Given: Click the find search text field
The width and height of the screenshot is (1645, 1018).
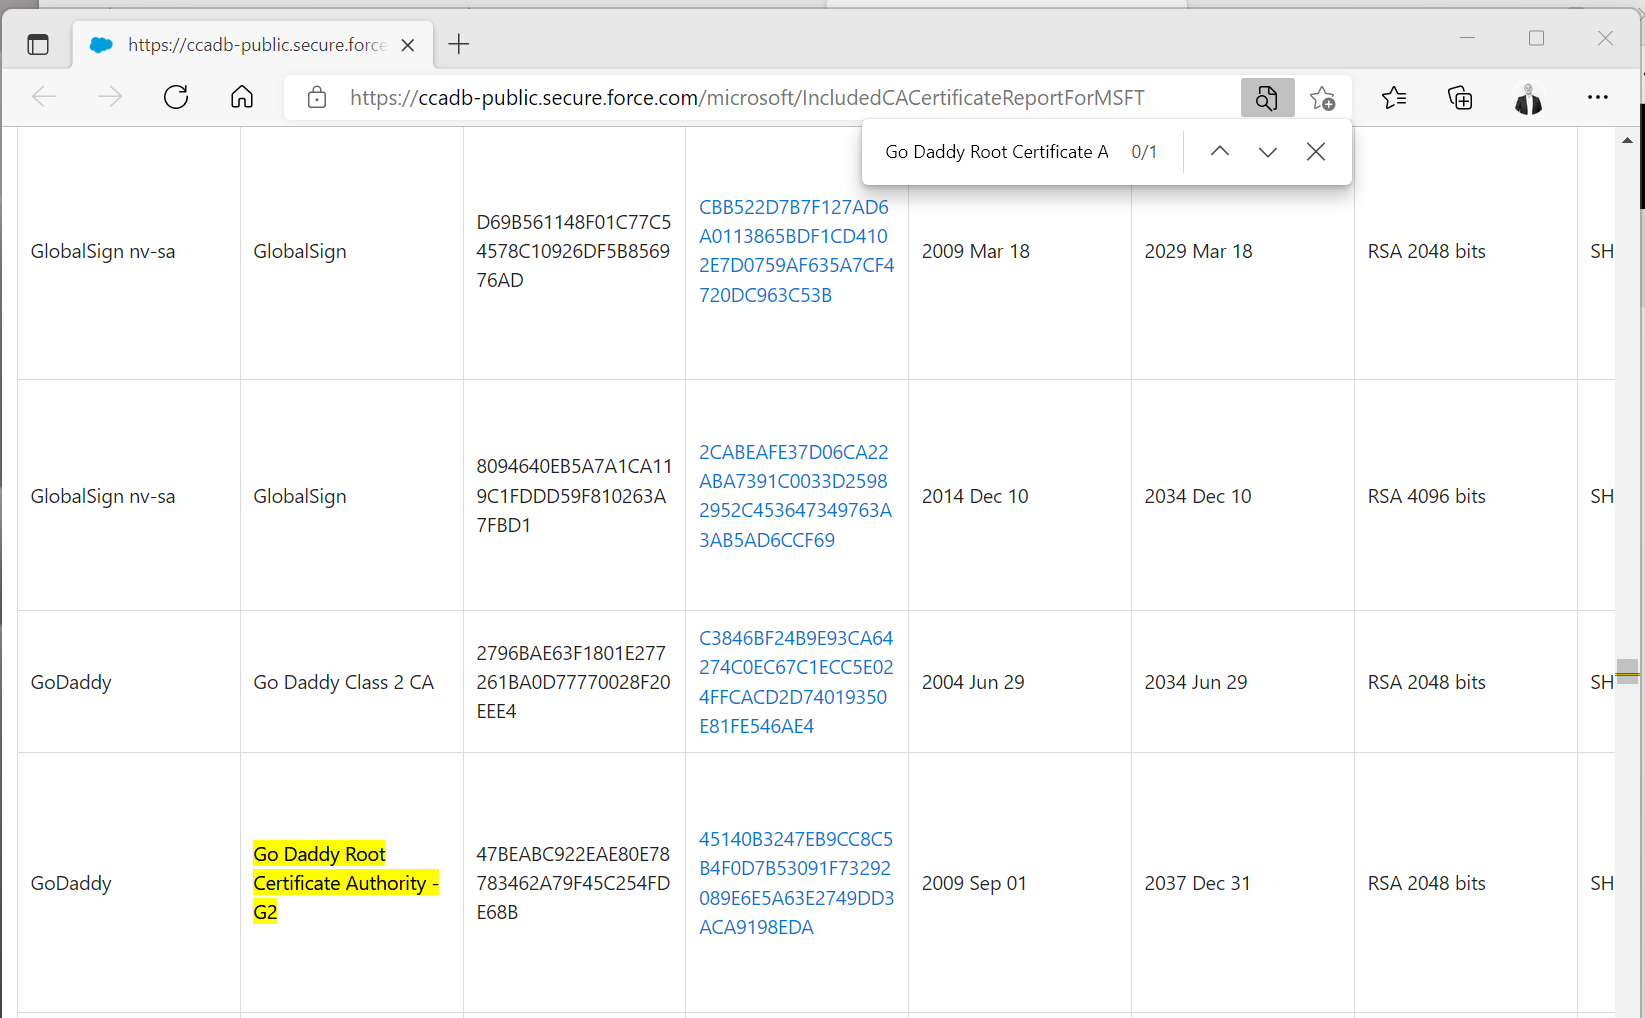Looking at the screenshot, I should (996, 152).
